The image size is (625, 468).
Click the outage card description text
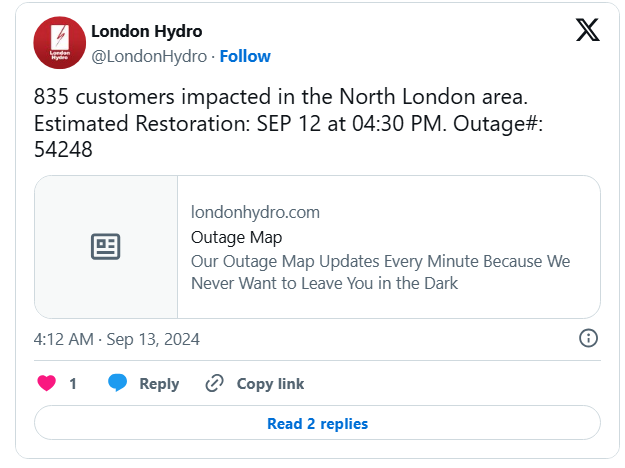click(x=381, y=272)
